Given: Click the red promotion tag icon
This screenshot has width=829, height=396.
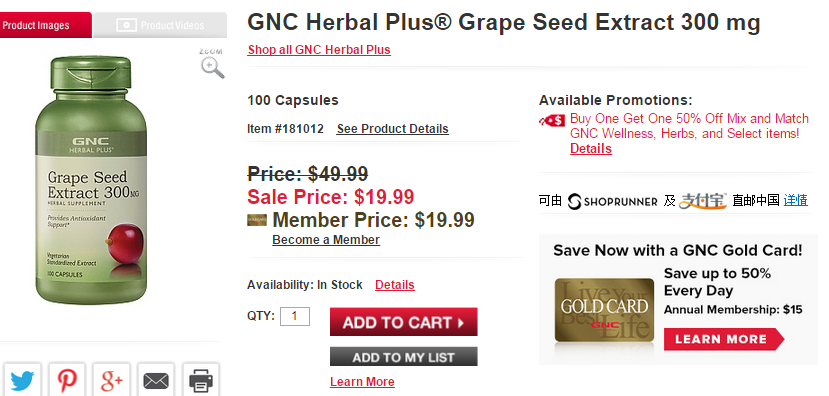Looking at the screenshot, I should tap(552, 121).
